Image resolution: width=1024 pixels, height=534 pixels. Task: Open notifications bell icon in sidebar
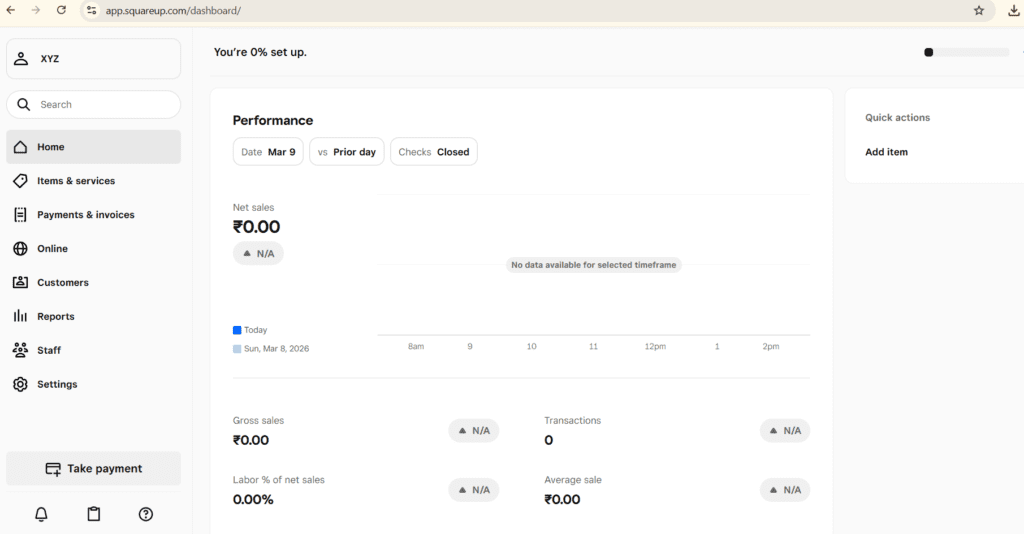coord(41,514)
